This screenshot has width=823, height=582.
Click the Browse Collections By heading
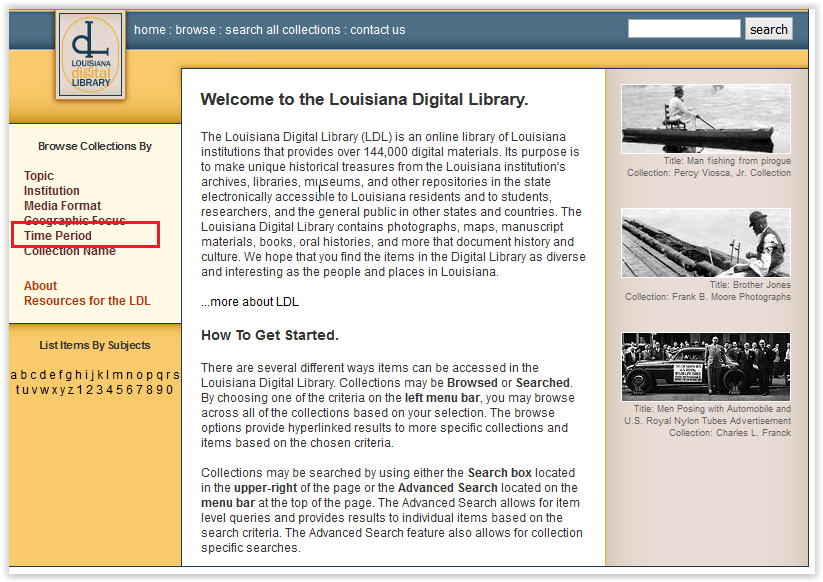(x=95, y=146)
